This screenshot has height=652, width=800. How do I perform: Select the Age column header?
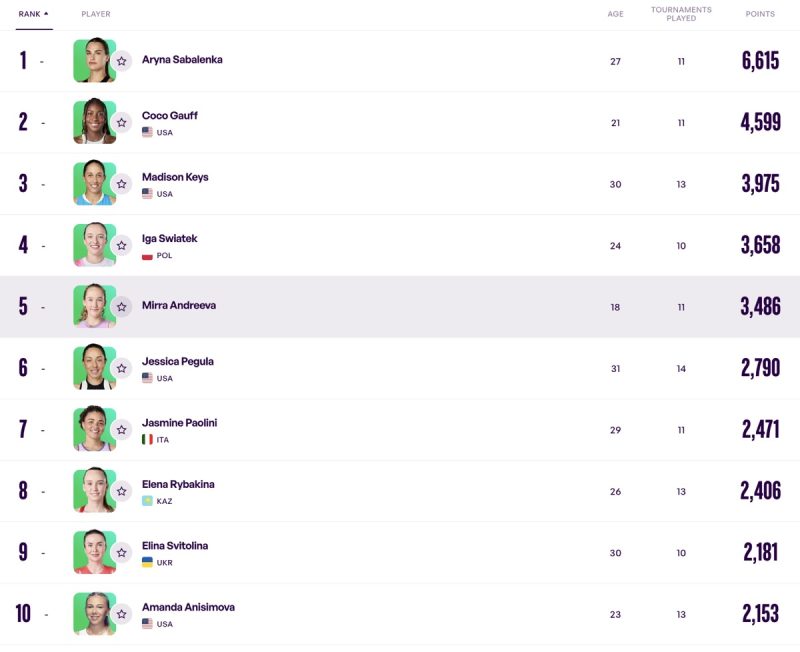click(x=615, y=14)
